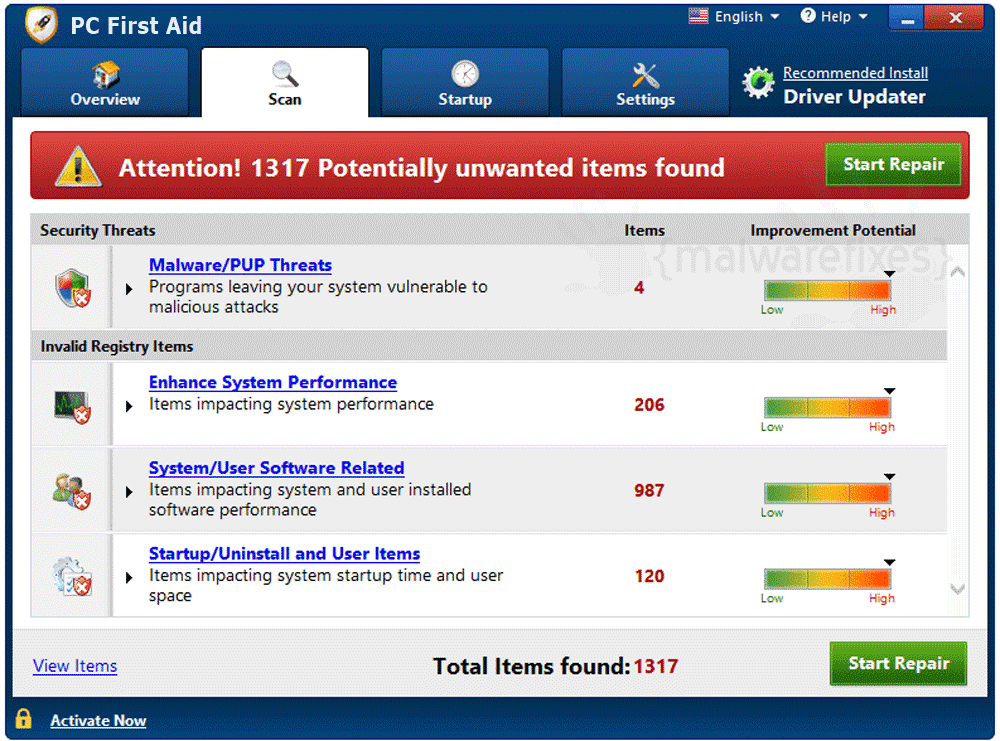
Task: Switch to the Overview tab
Action: pyautogui.click(x=105, y=83)
